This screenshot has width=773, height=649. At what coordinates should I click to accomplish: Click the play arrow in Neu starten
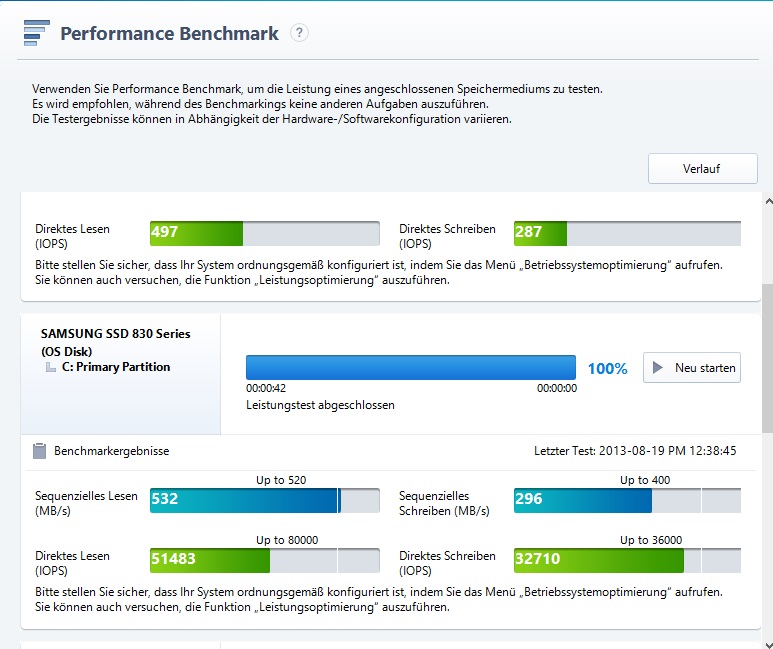(x=657, y=367)
